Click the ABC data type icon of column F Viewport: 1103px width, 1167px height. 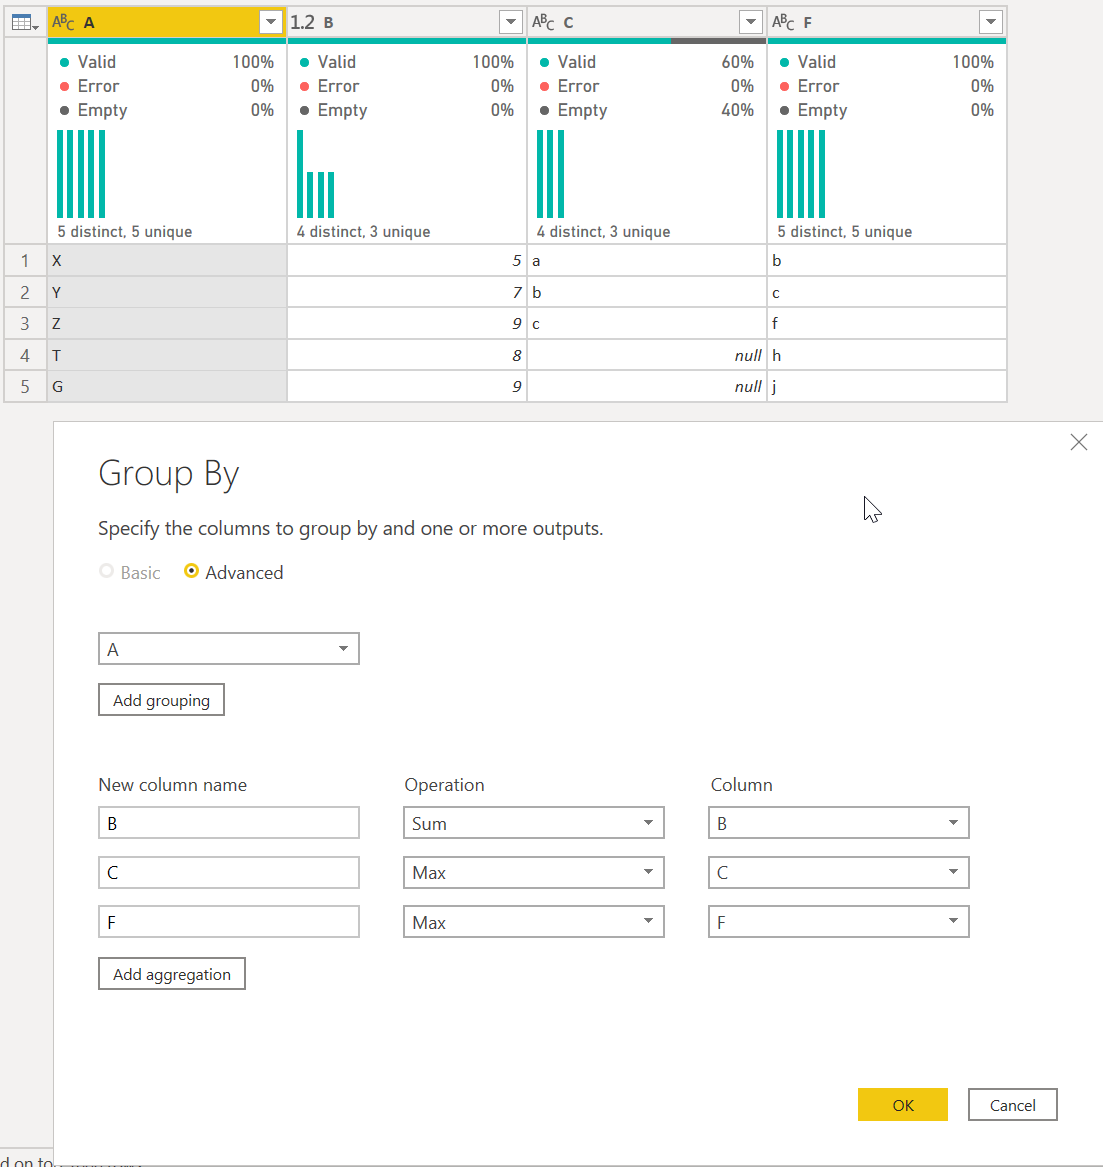click(783, 22)
